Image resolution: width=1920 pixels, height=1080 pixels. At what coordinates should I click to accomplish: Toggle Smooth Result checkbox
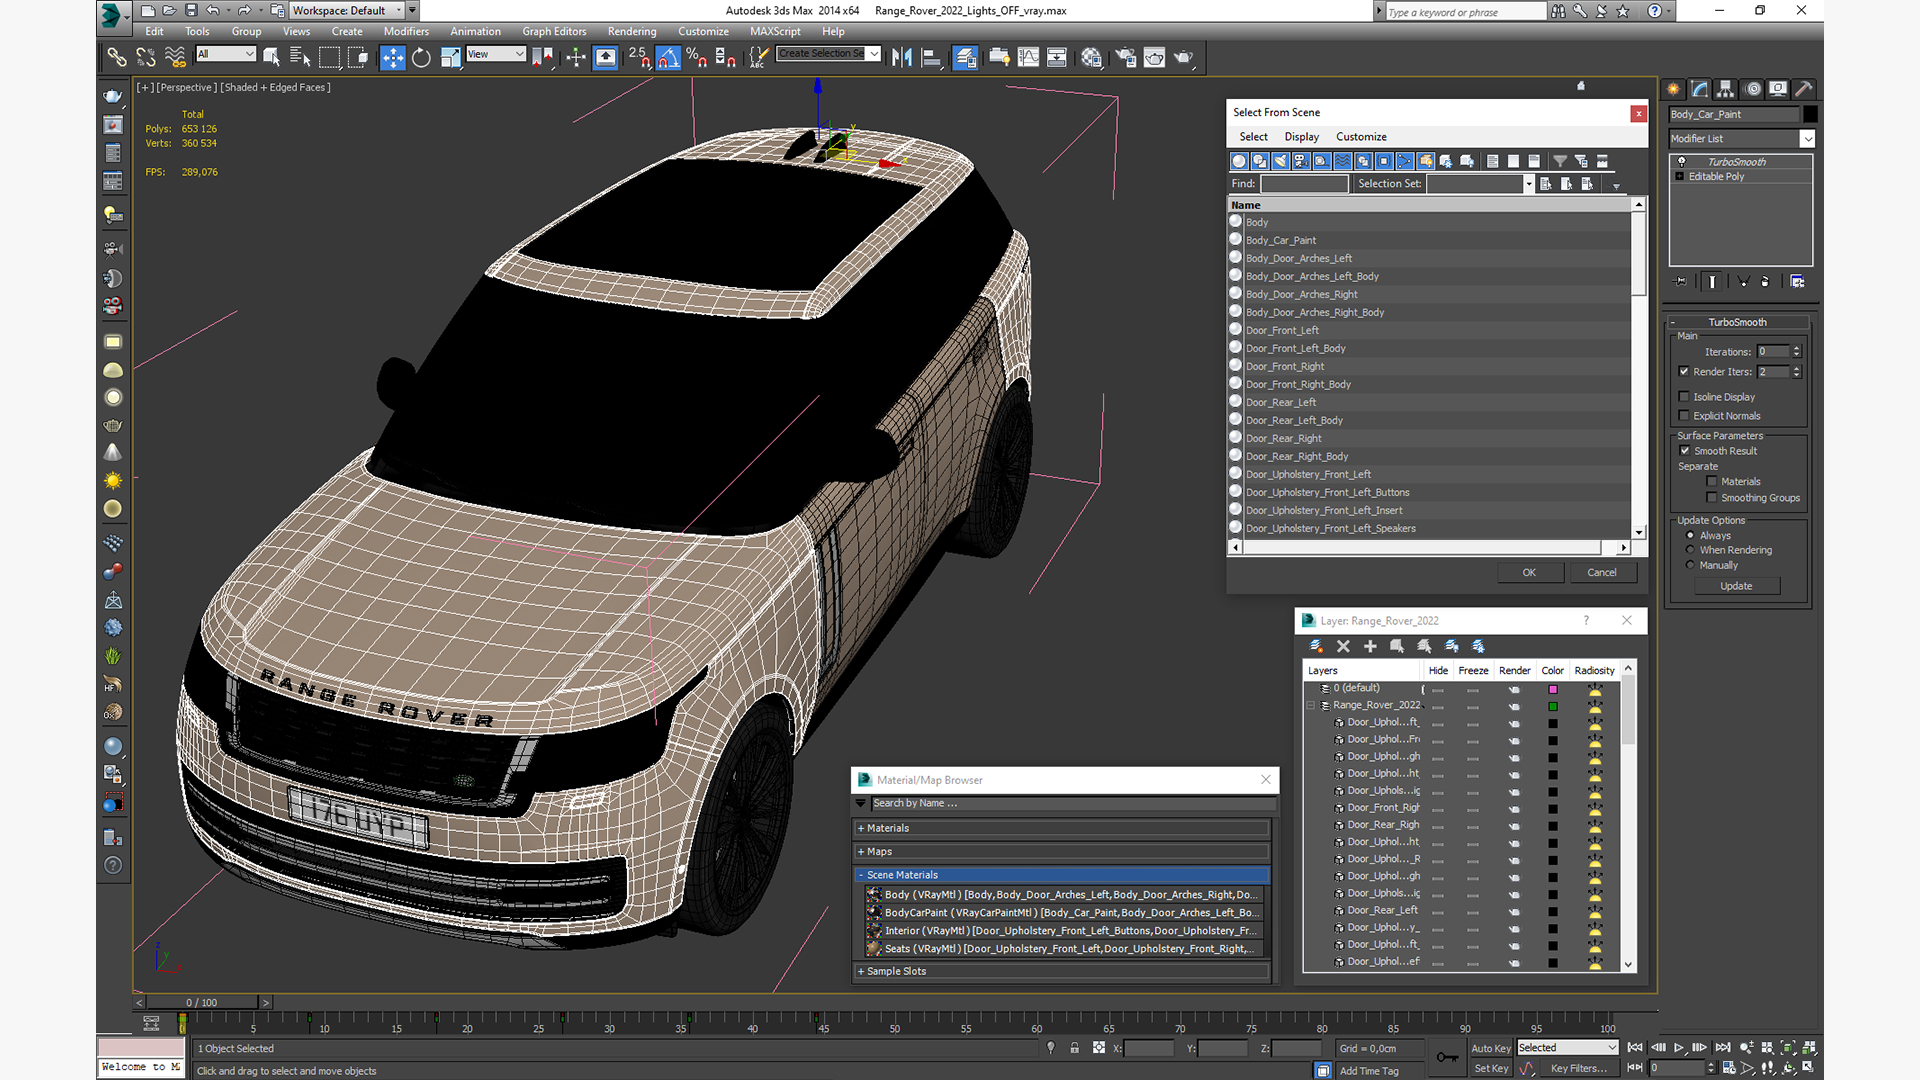pyautogui.click(x=1685, y=451)
